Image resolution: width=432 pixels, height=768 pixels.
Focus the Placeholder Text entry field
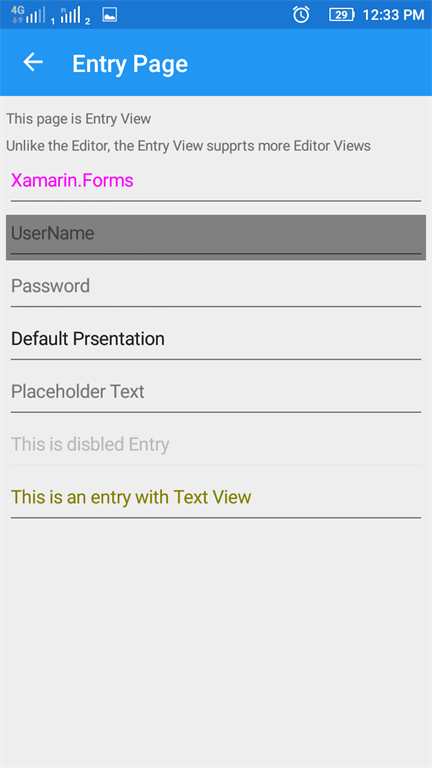click(216, 393)
